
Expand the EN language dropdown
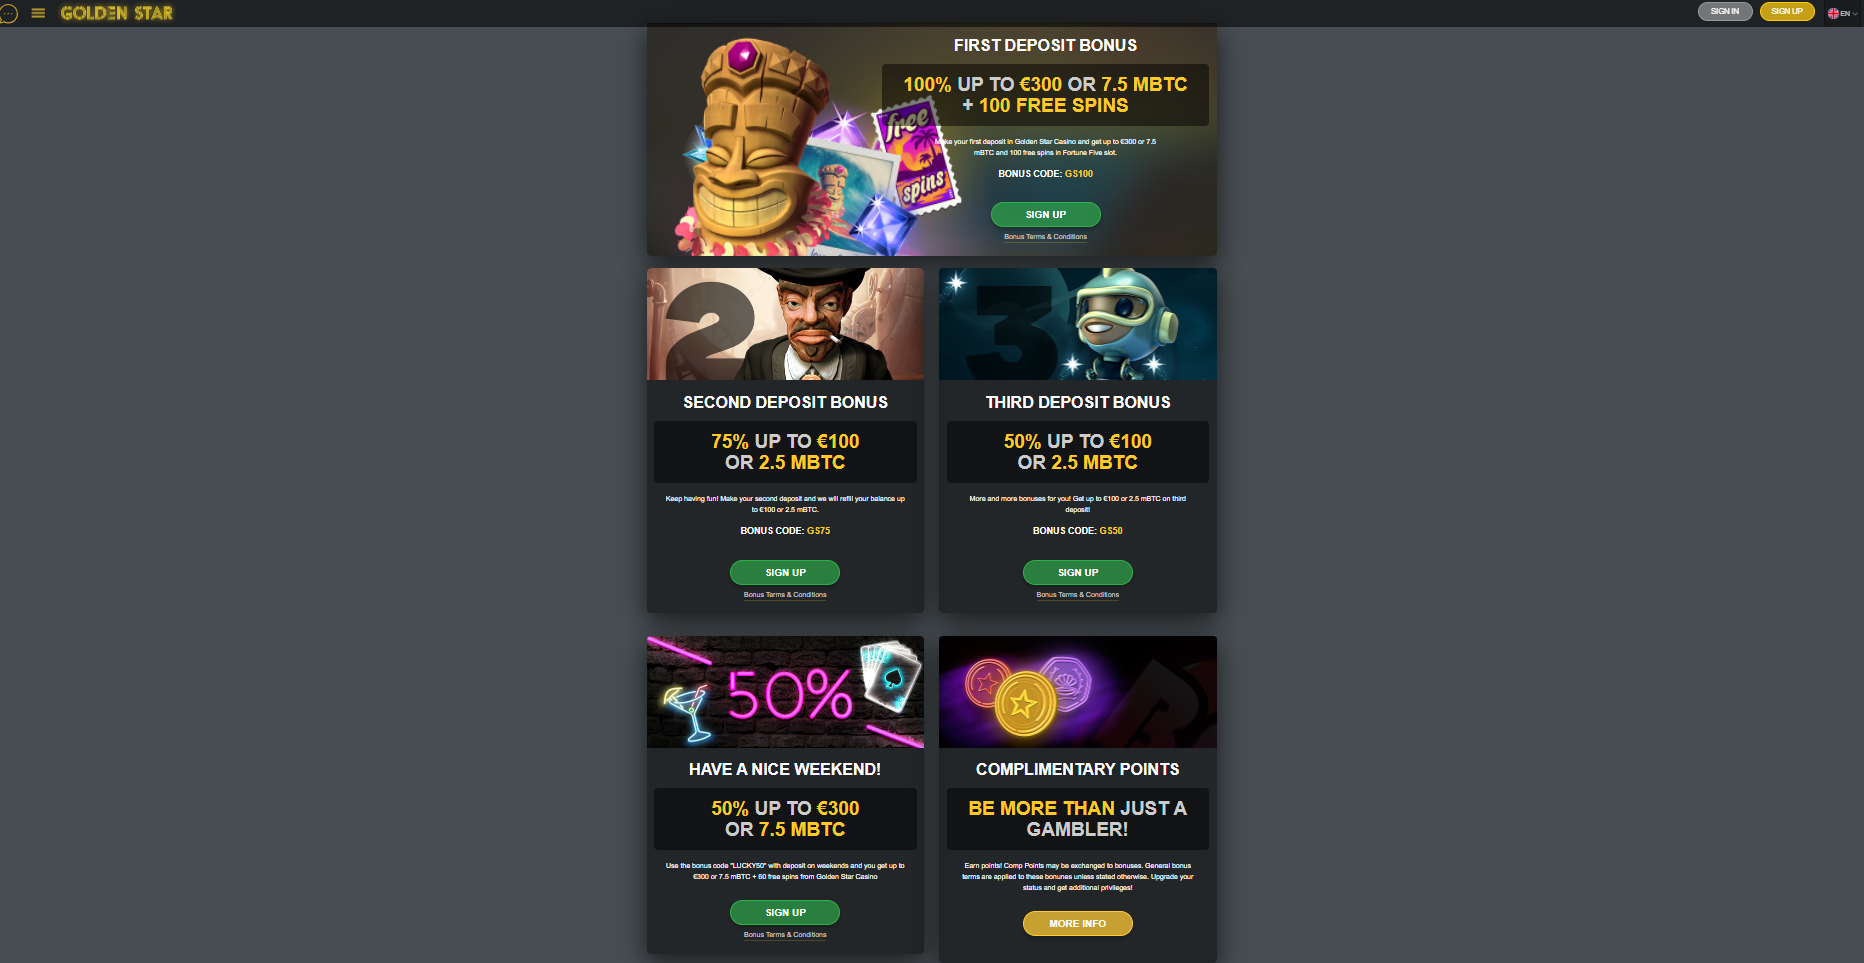point(1843,13)
